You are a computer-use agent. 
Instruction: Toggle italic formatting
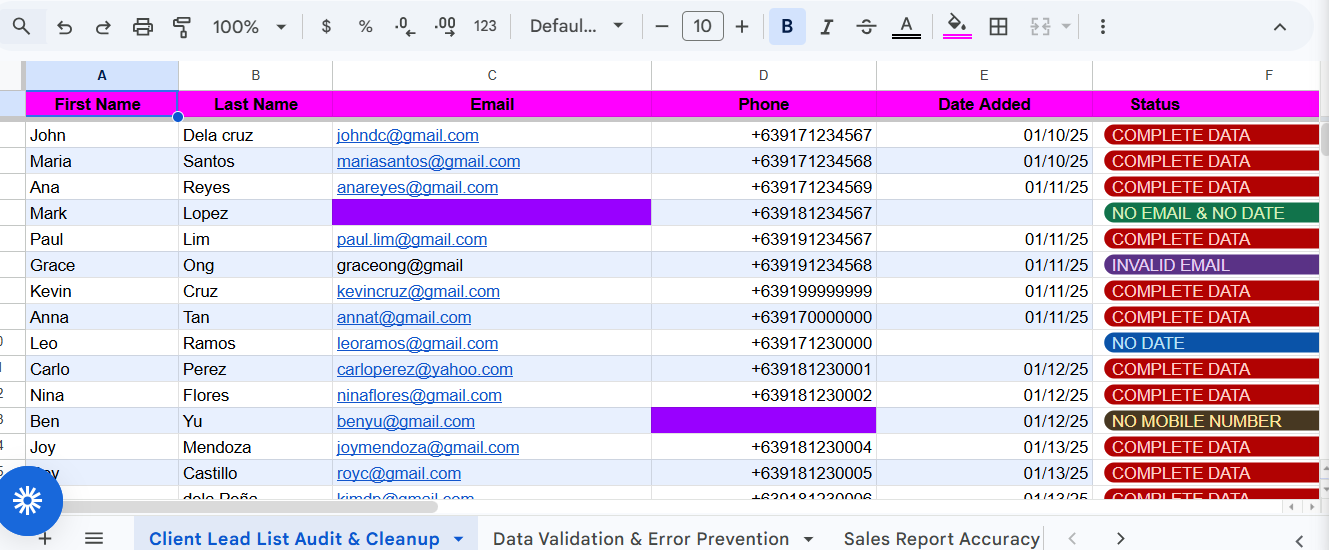pos(826,27)
